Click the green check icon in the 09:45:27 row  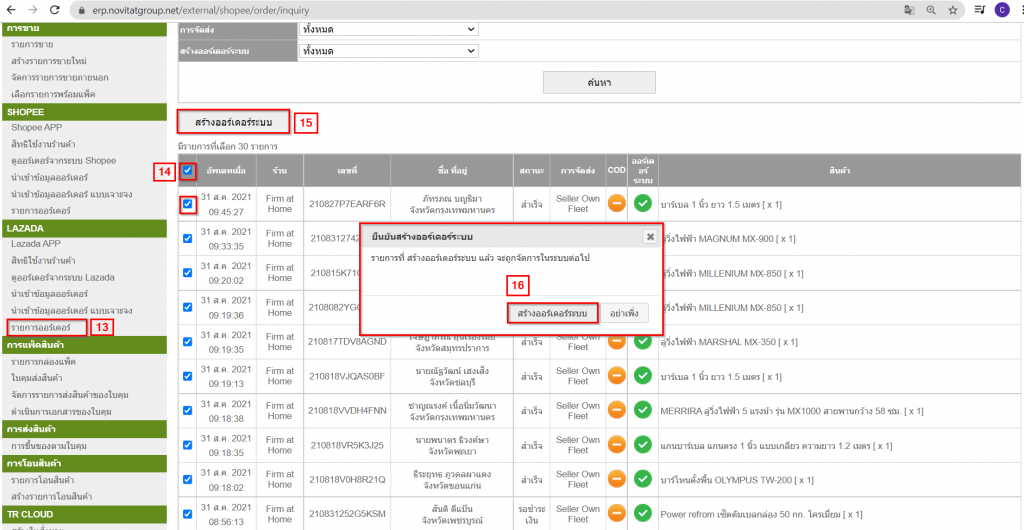pos(642,204)
